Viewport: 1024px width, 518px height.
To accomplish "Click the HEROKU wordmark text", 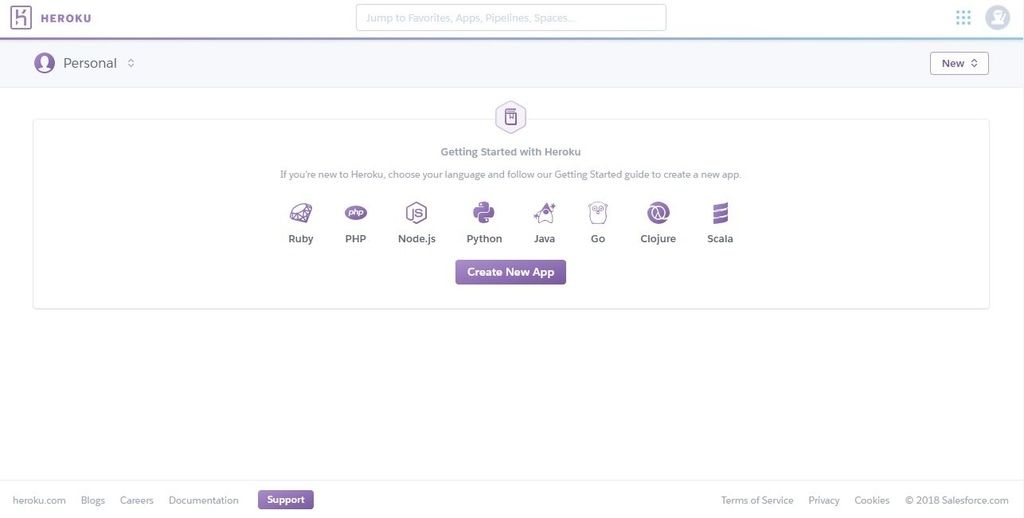I will 66,18.
